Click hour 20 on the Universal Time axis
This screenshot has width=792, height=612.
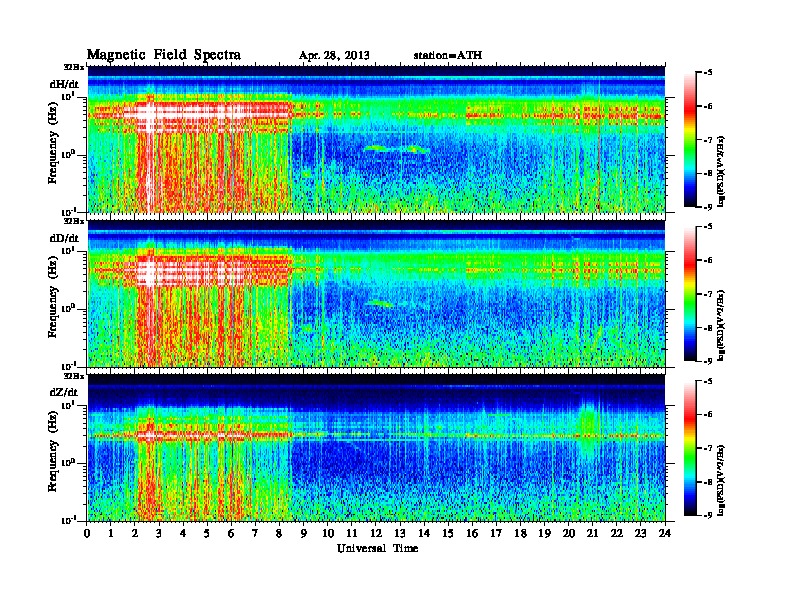pos(568,533)
